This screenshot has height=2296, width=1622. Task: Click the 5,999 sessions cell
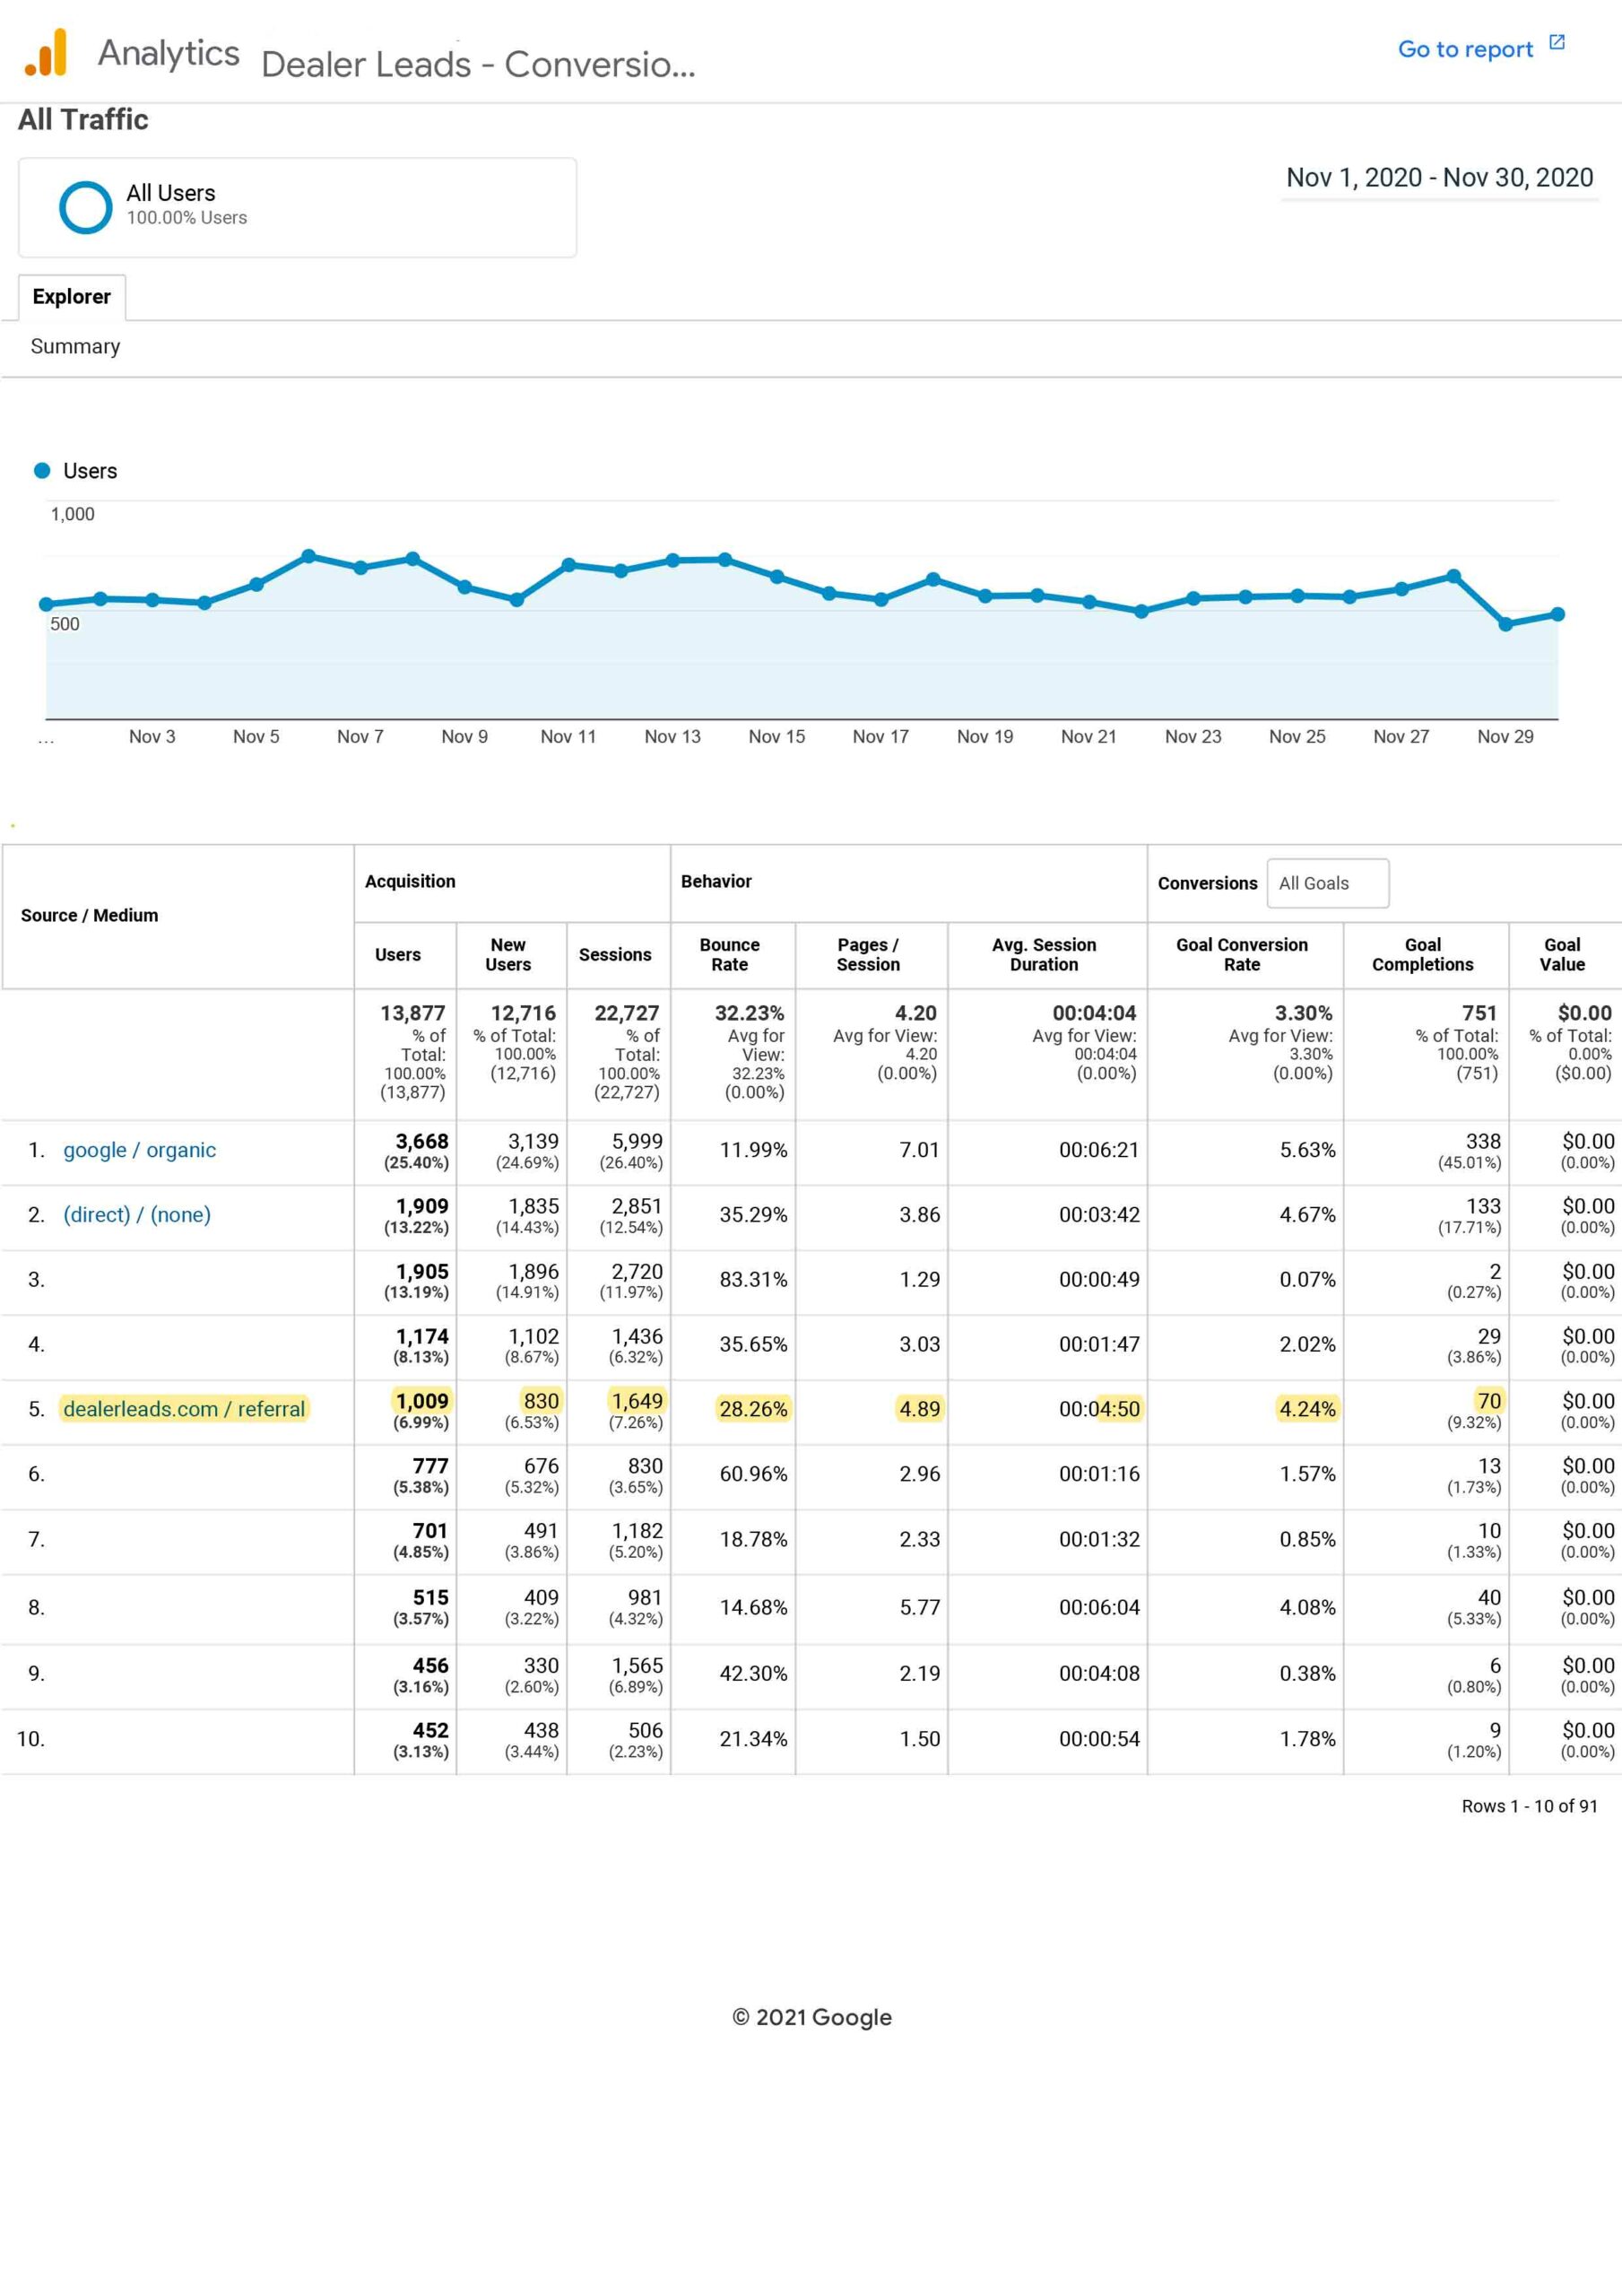tap(637, 1142)
